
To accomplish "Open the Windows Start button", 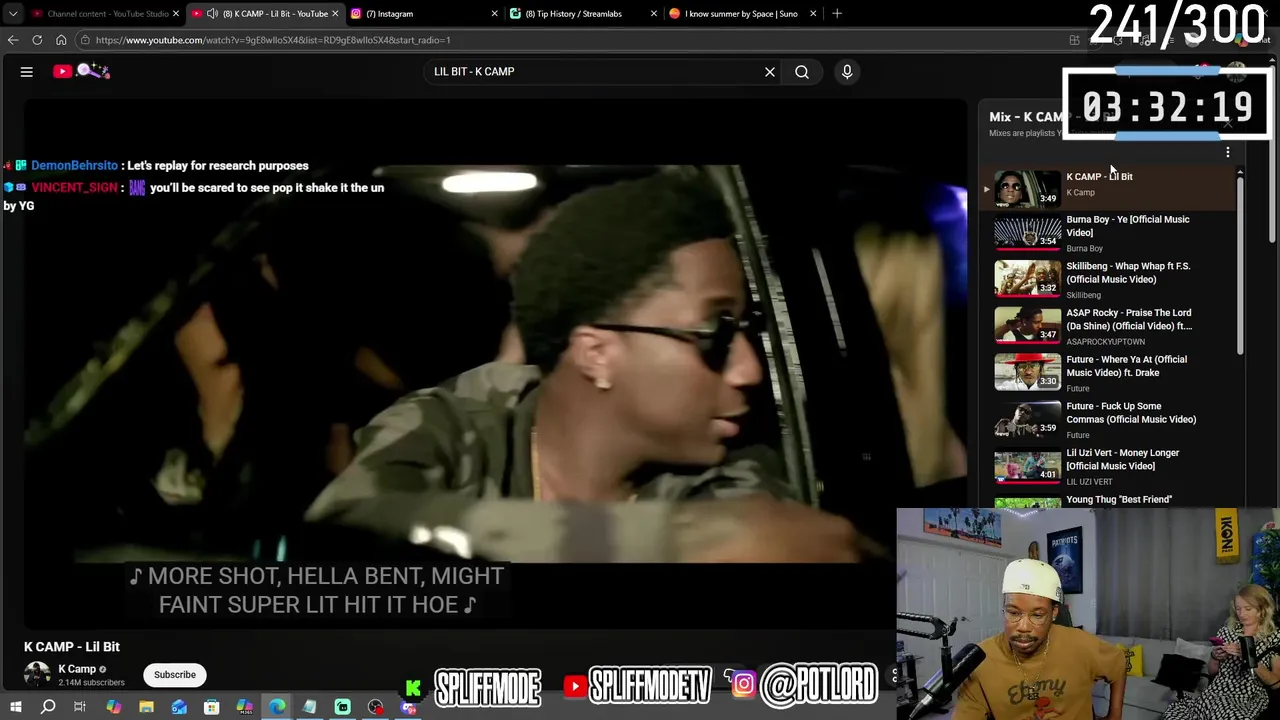I will (x=16, y=708).
